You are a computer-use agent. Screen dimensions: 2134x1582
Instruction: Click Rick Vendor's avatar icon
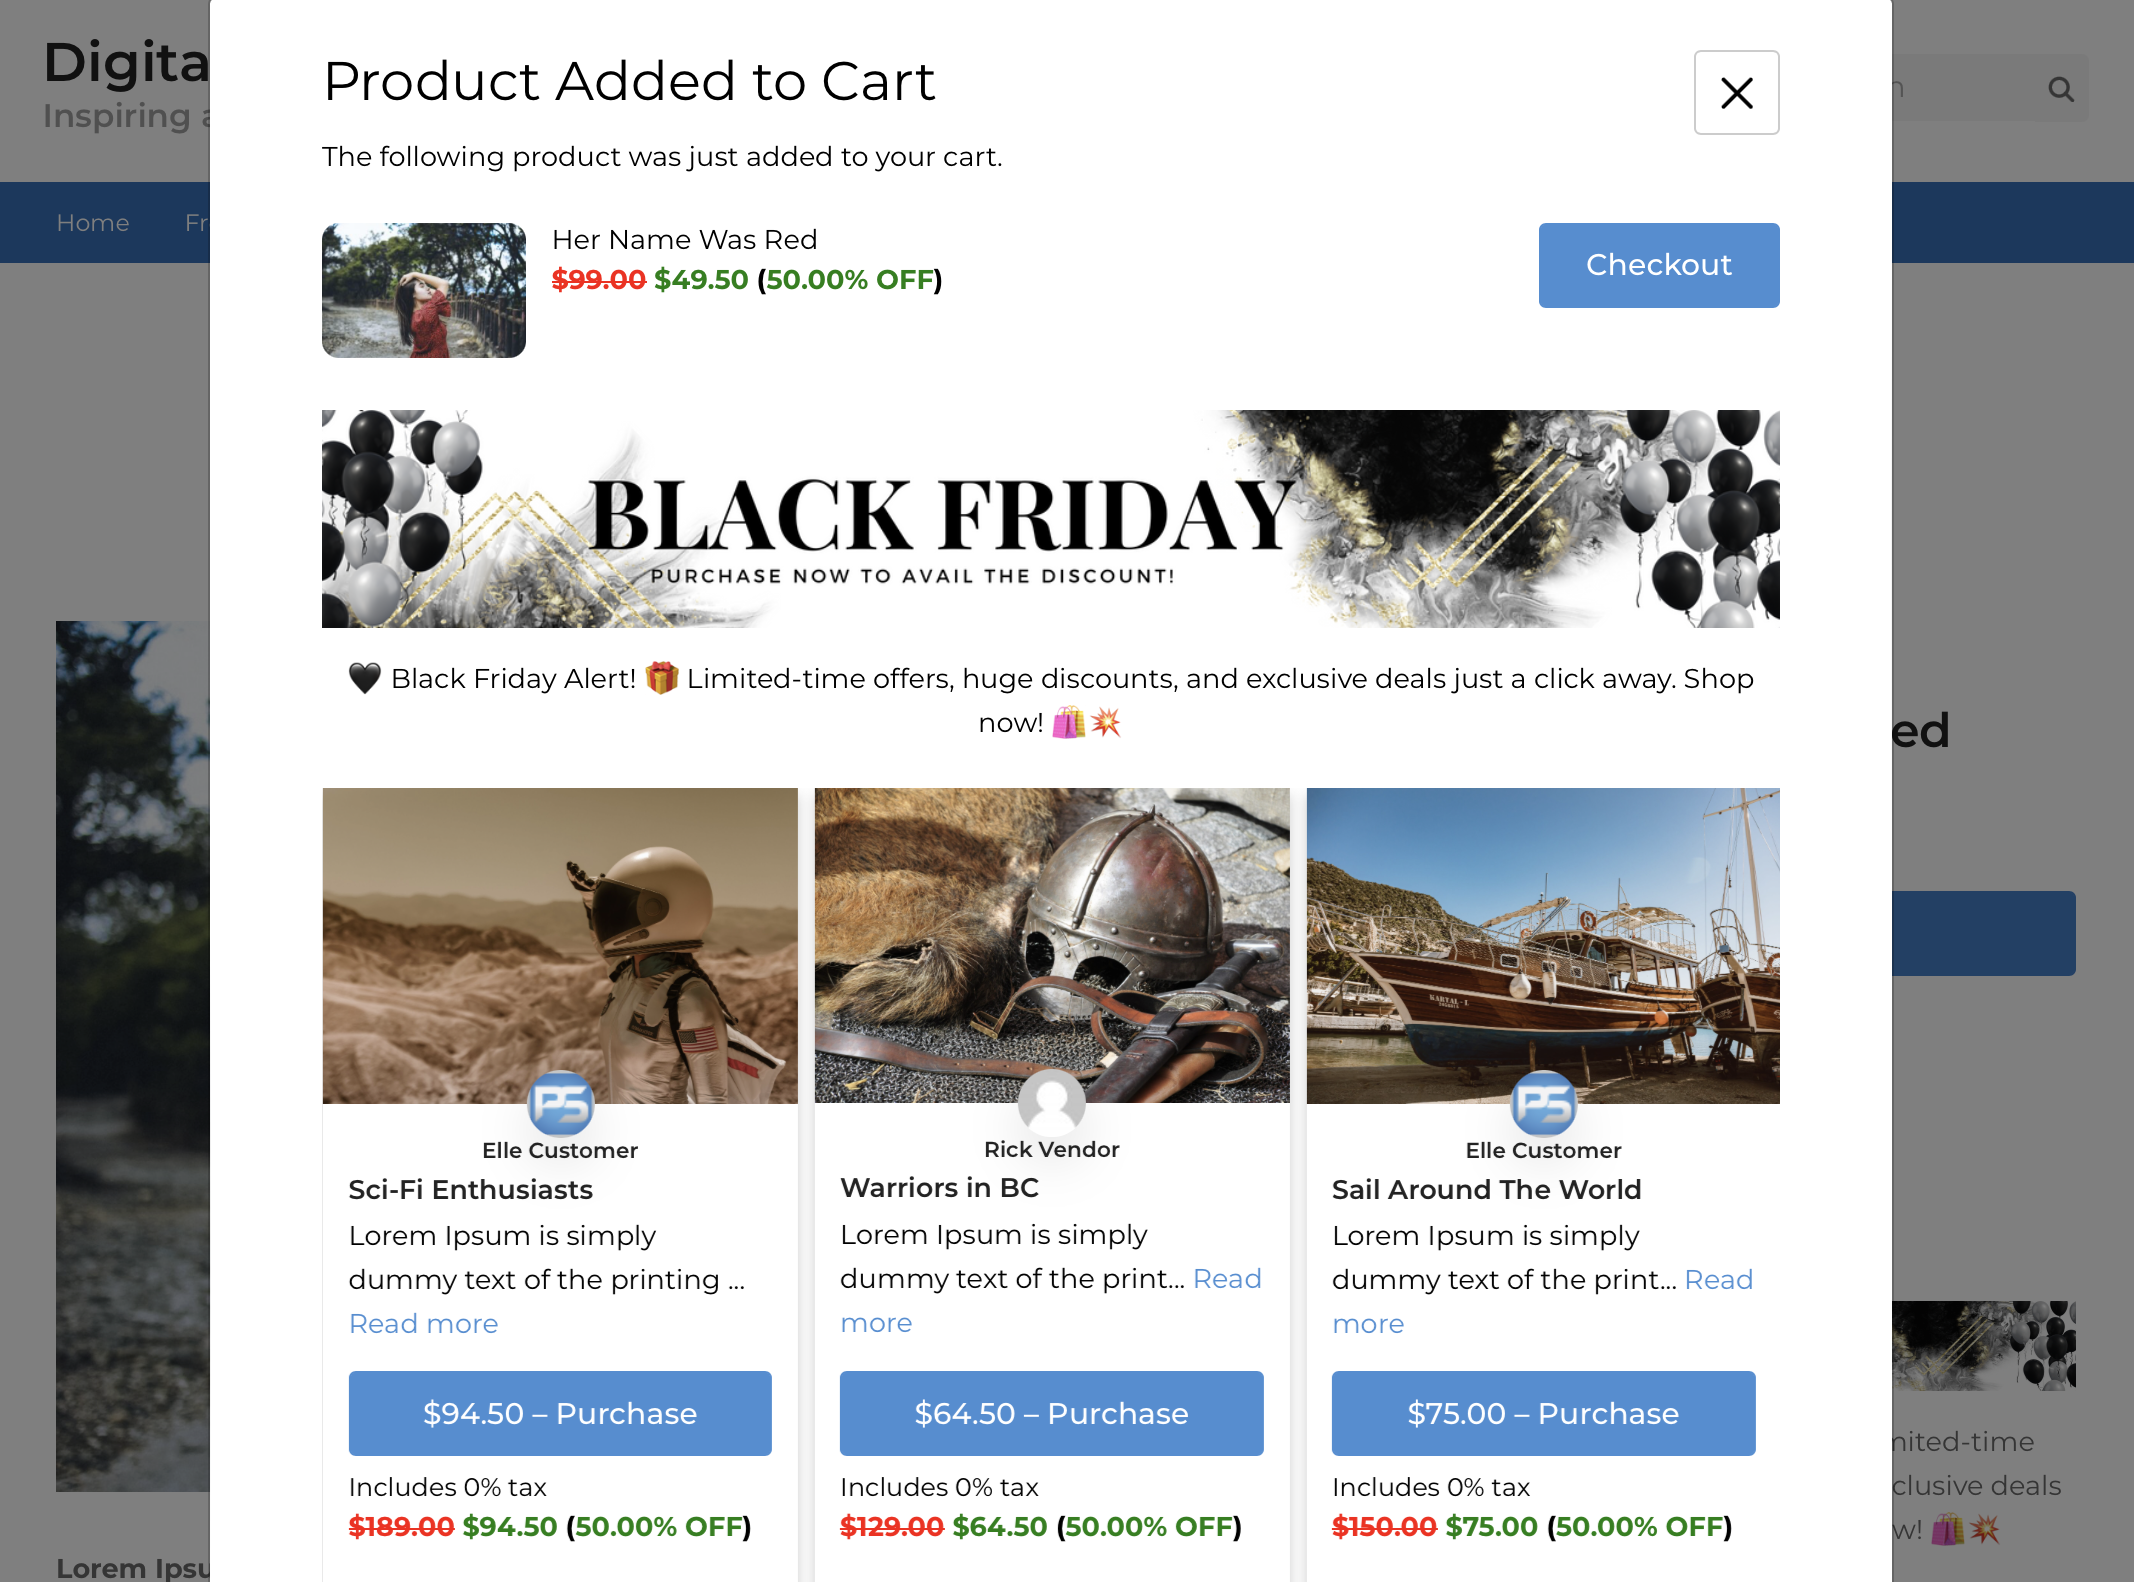(1052, 1102)
